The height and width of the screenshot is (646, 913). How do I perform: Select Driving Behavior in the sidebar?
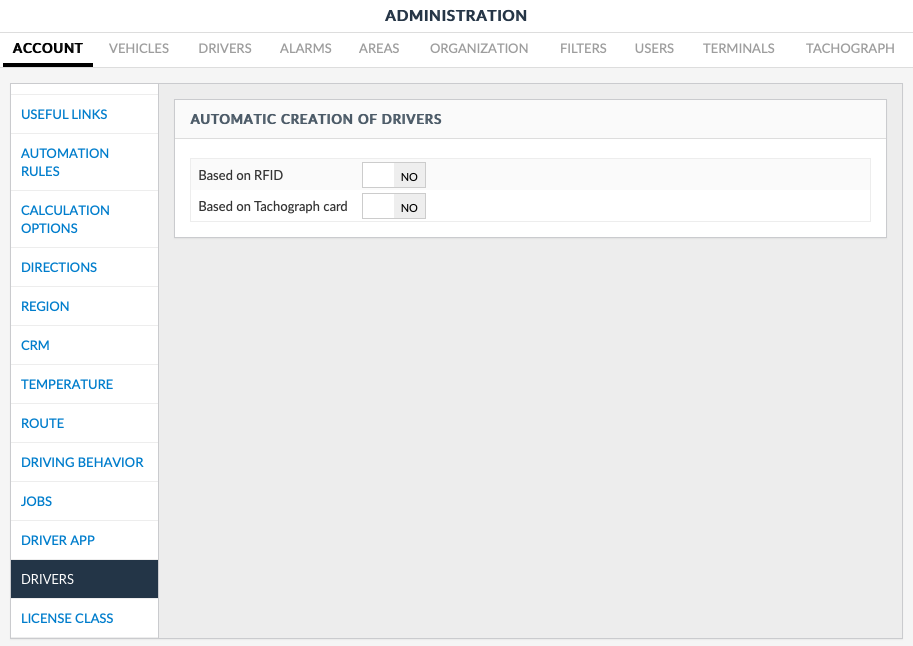point(82,462)
